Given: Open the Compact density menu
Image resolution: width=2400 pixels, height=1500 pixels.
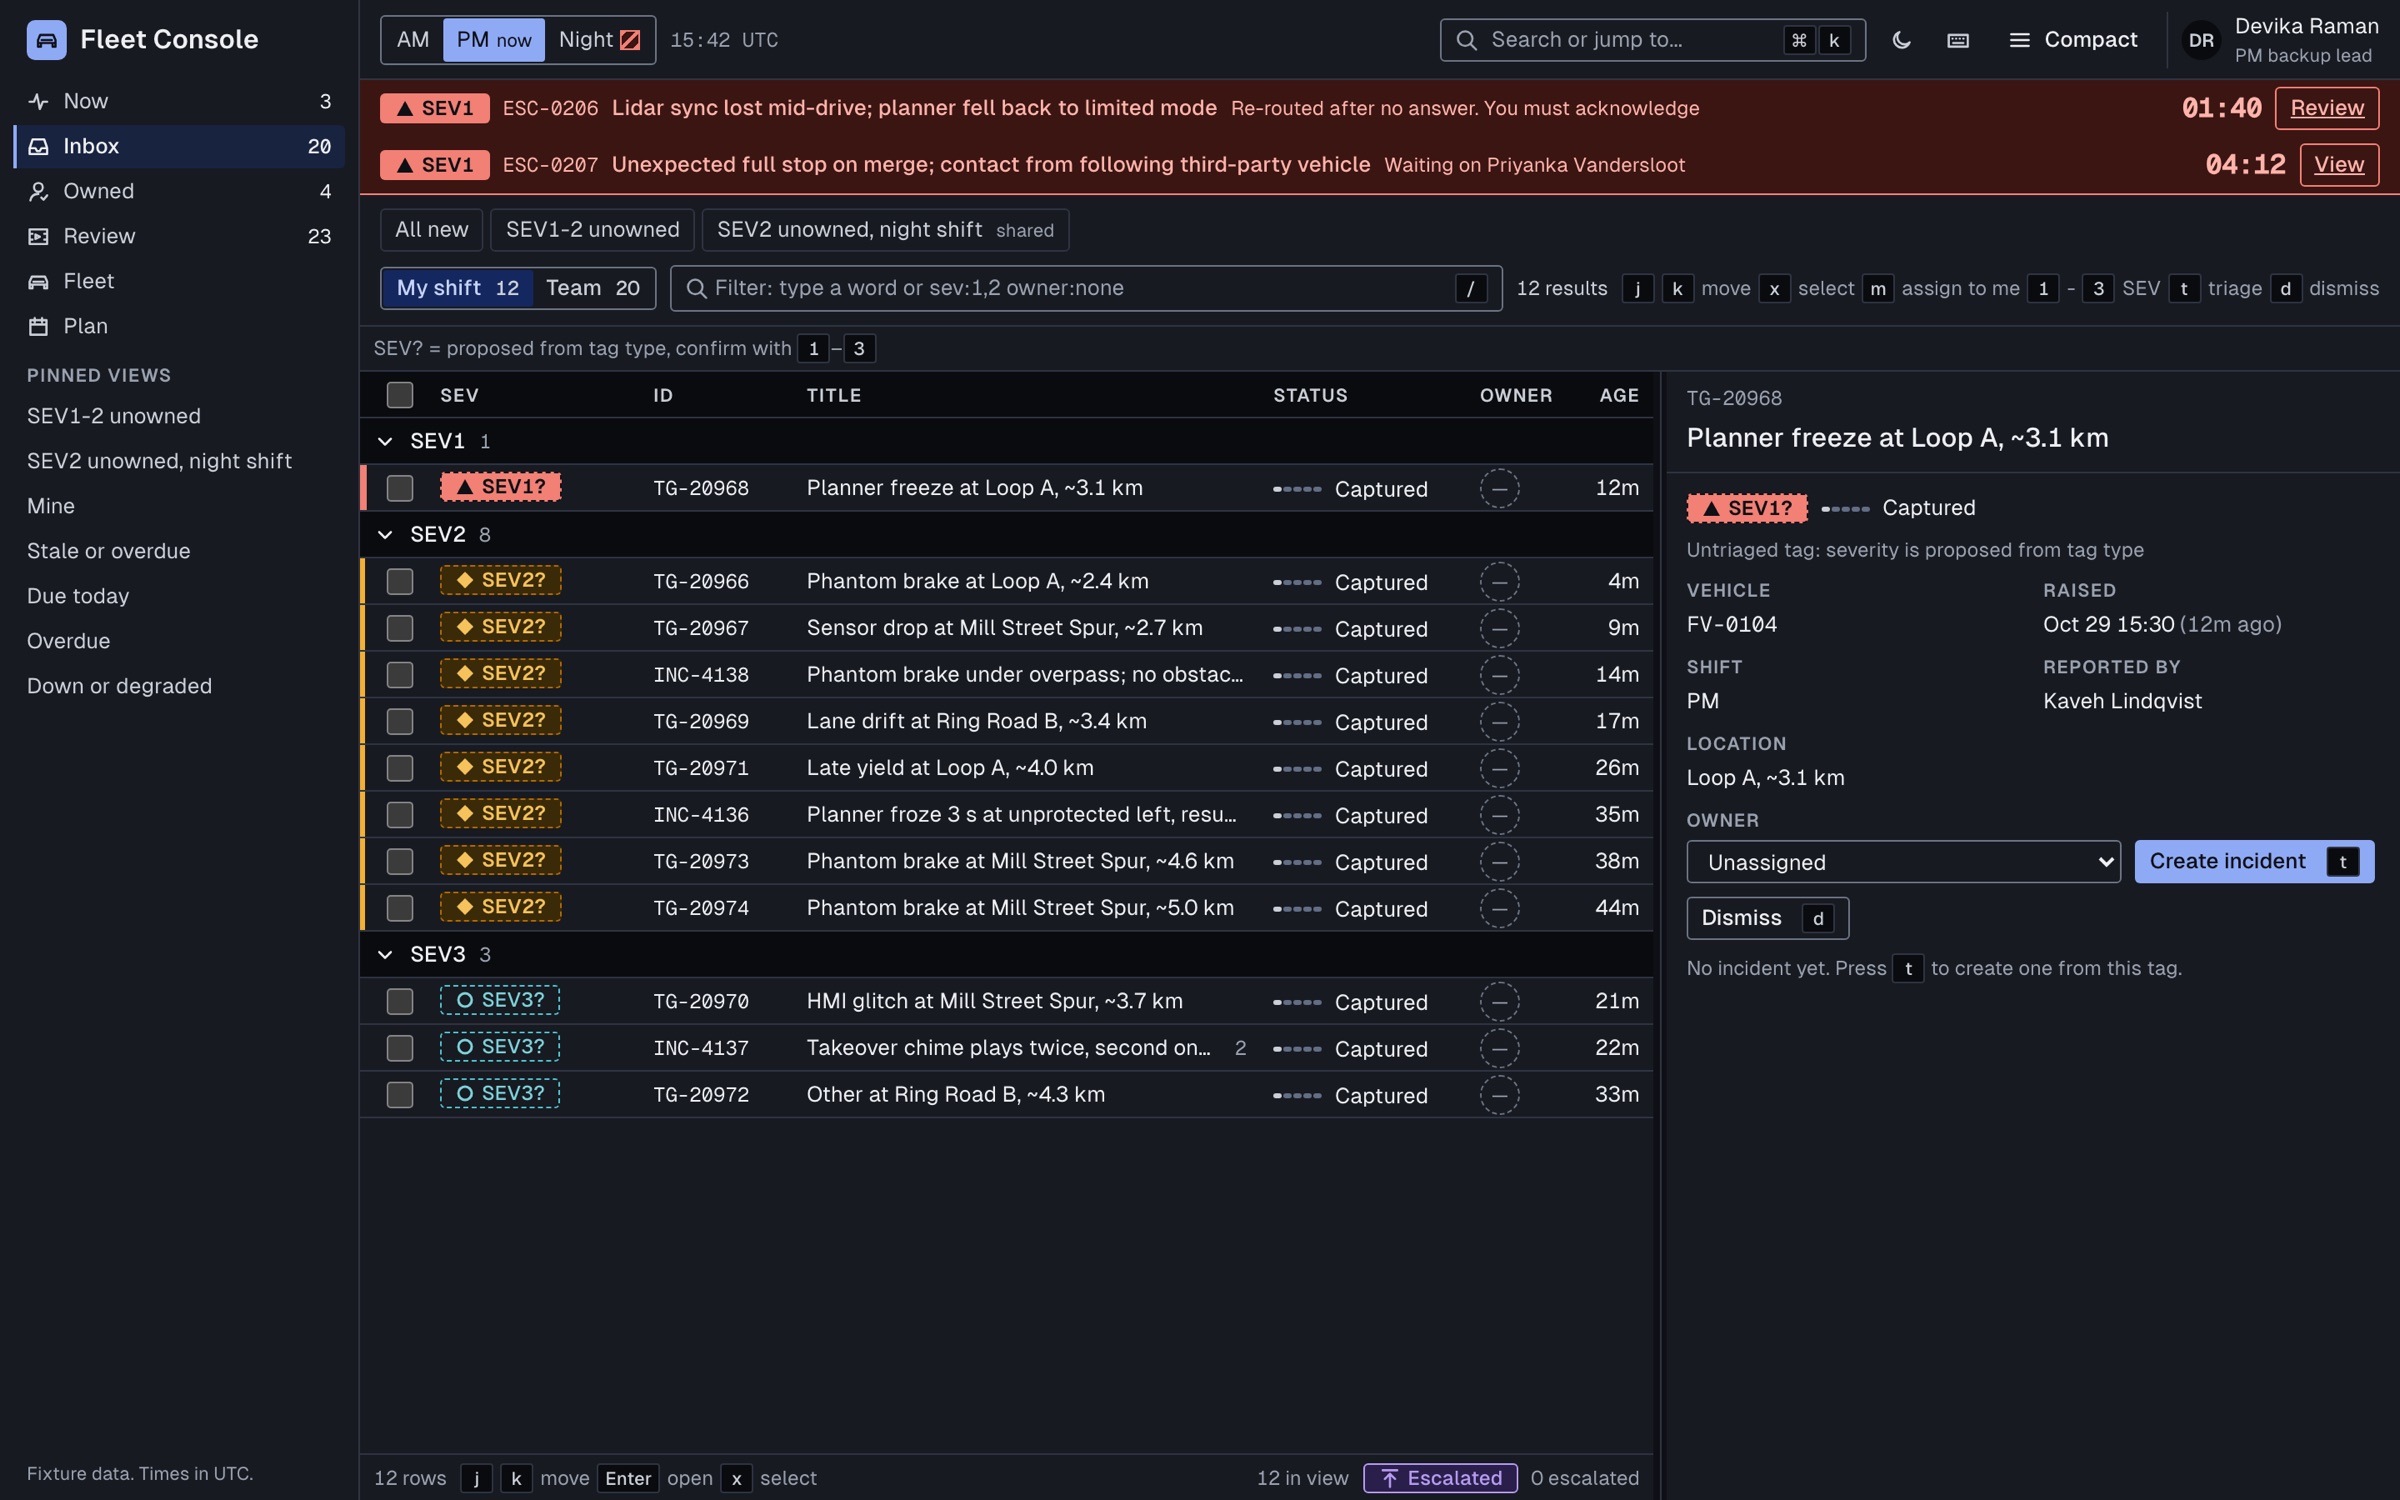Looking at the screenshot, I should (2072, 40).
